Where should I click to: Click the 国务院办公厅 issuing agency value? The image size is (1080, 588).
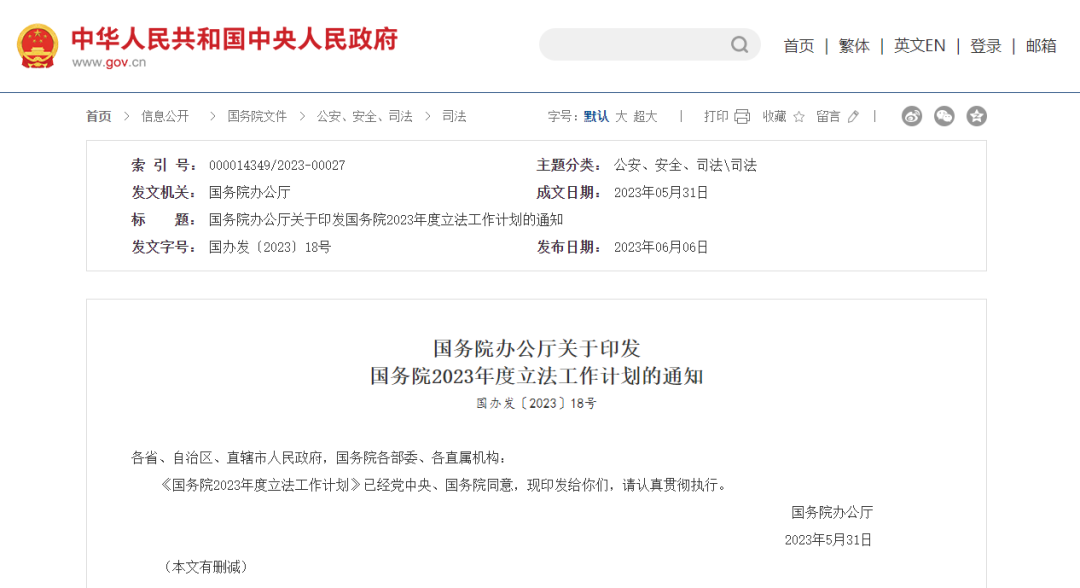pyautogui.click(x=249, y=193)
